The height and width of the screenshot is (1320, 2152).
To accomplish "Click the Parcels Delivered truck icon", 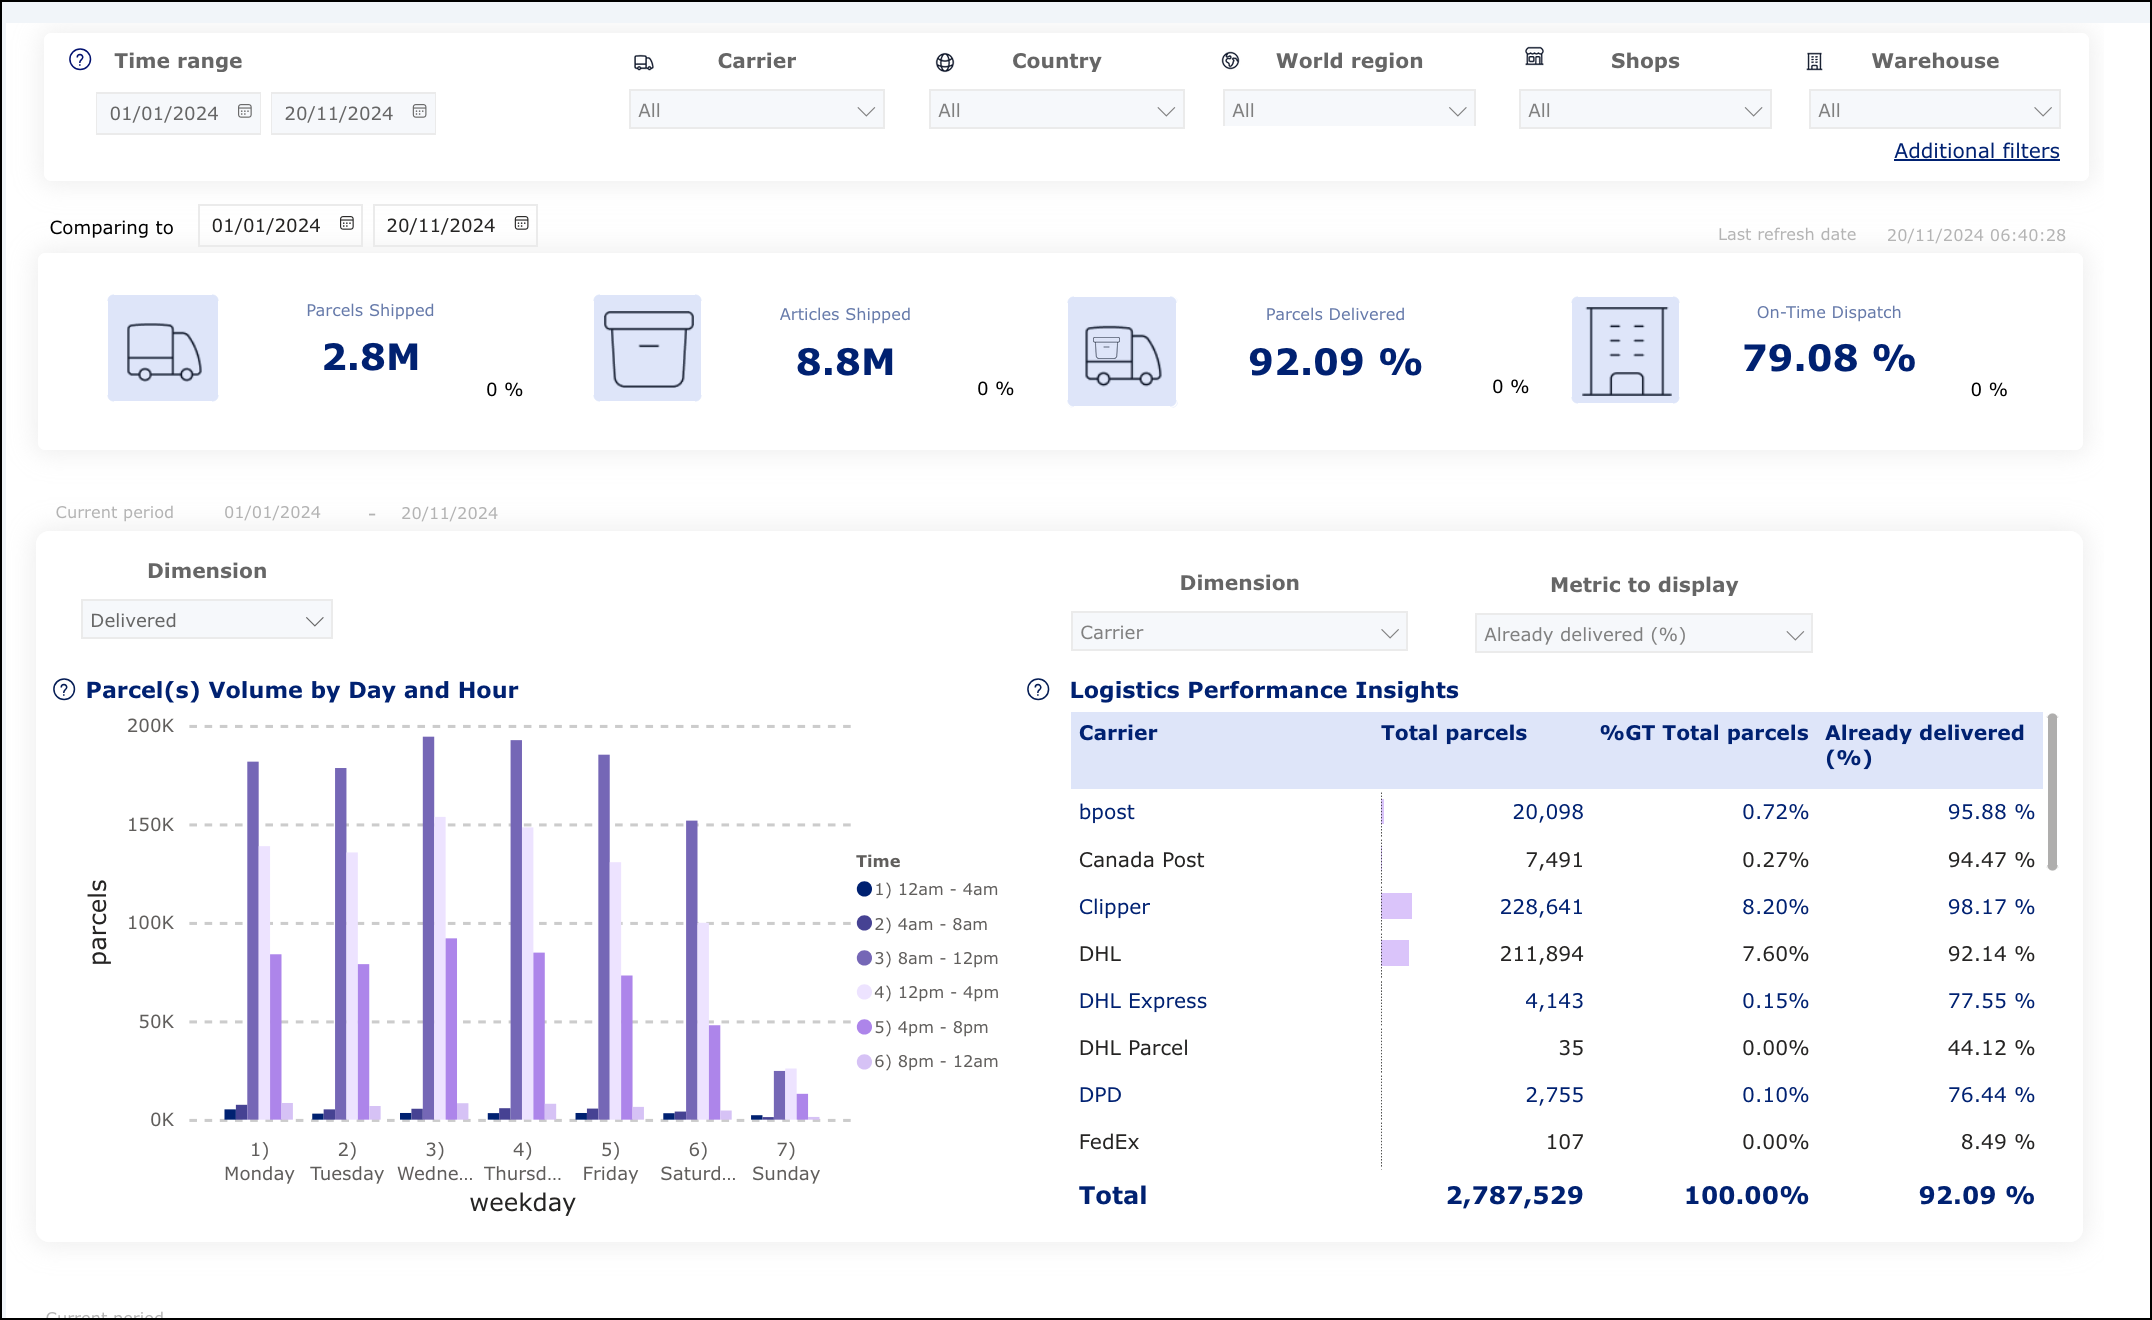I will click(x=1122, y=352).
